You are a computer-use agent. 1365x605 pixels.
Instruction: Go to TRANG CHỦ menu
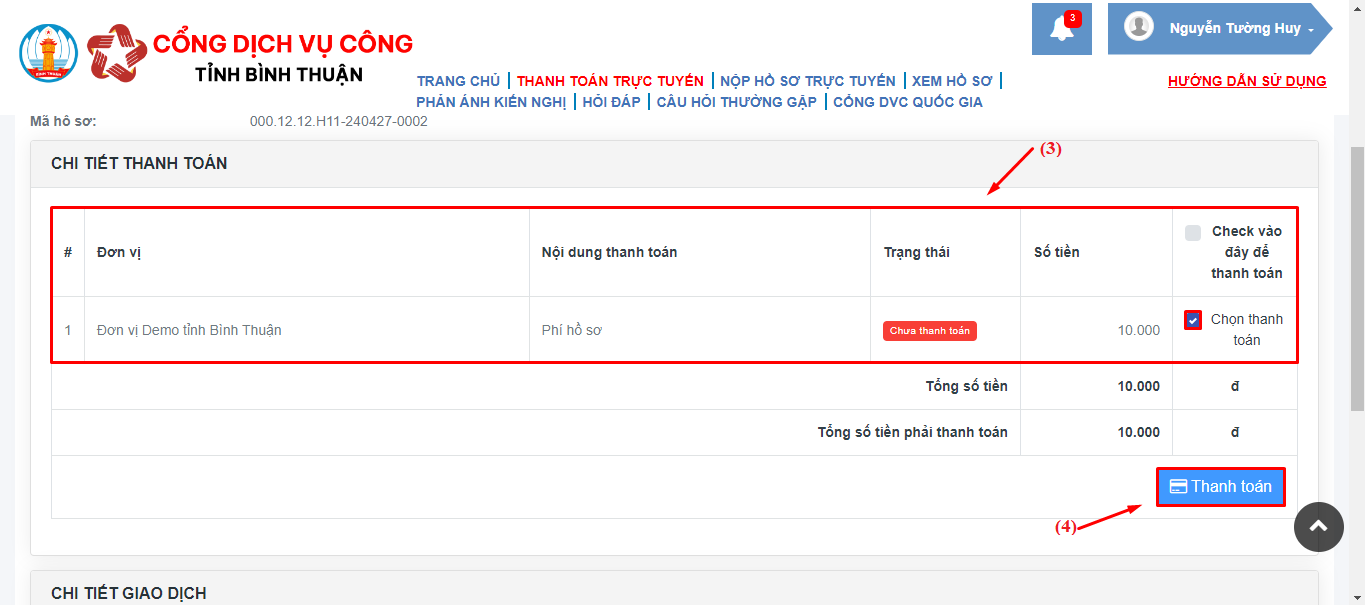click(458, 81)
